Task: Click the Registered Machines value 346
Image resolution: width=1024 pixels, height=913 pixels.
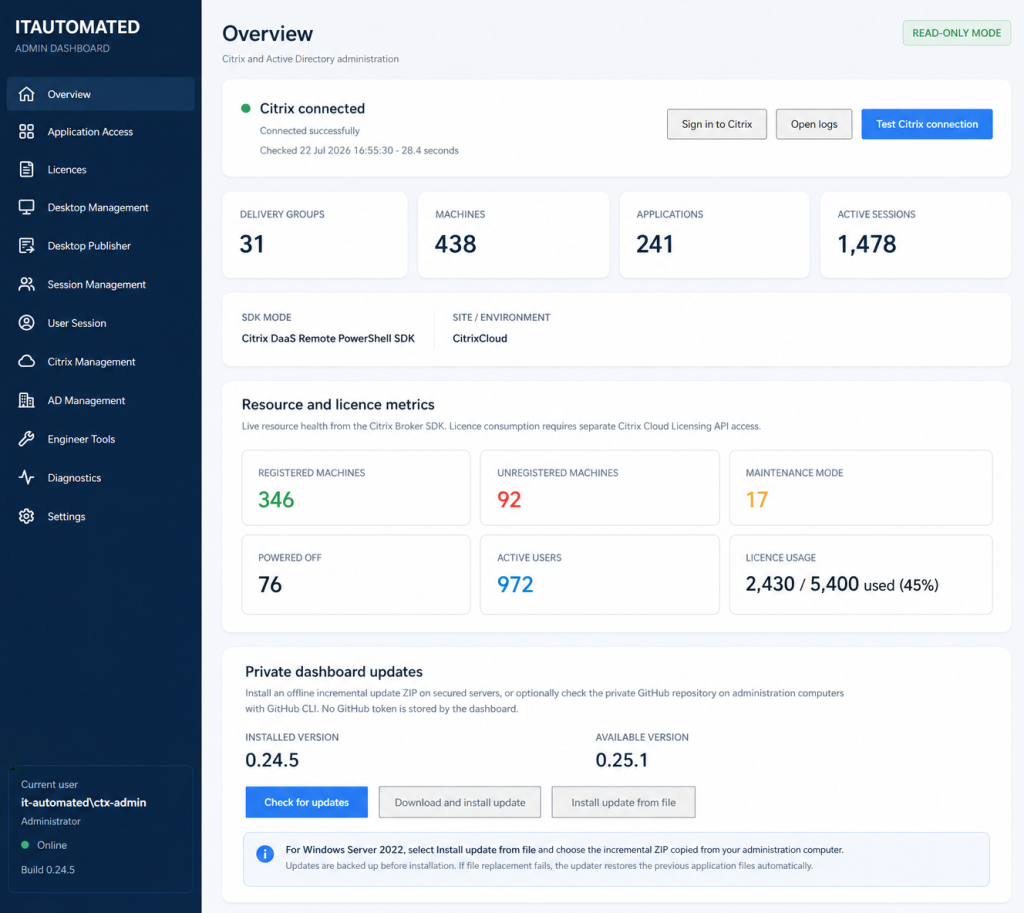Action: [x=276, y=500]
